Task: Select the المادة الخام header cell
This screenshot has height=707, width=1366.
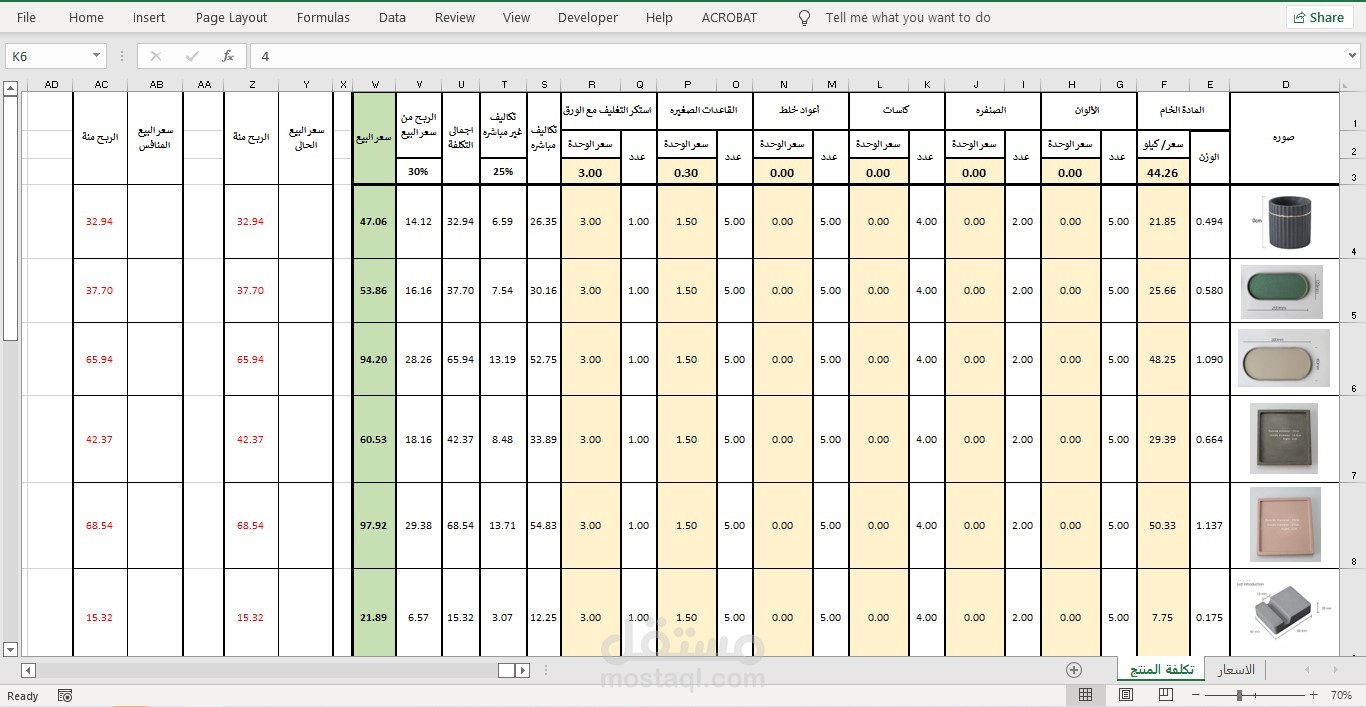Action: [x=1184, y=111]
